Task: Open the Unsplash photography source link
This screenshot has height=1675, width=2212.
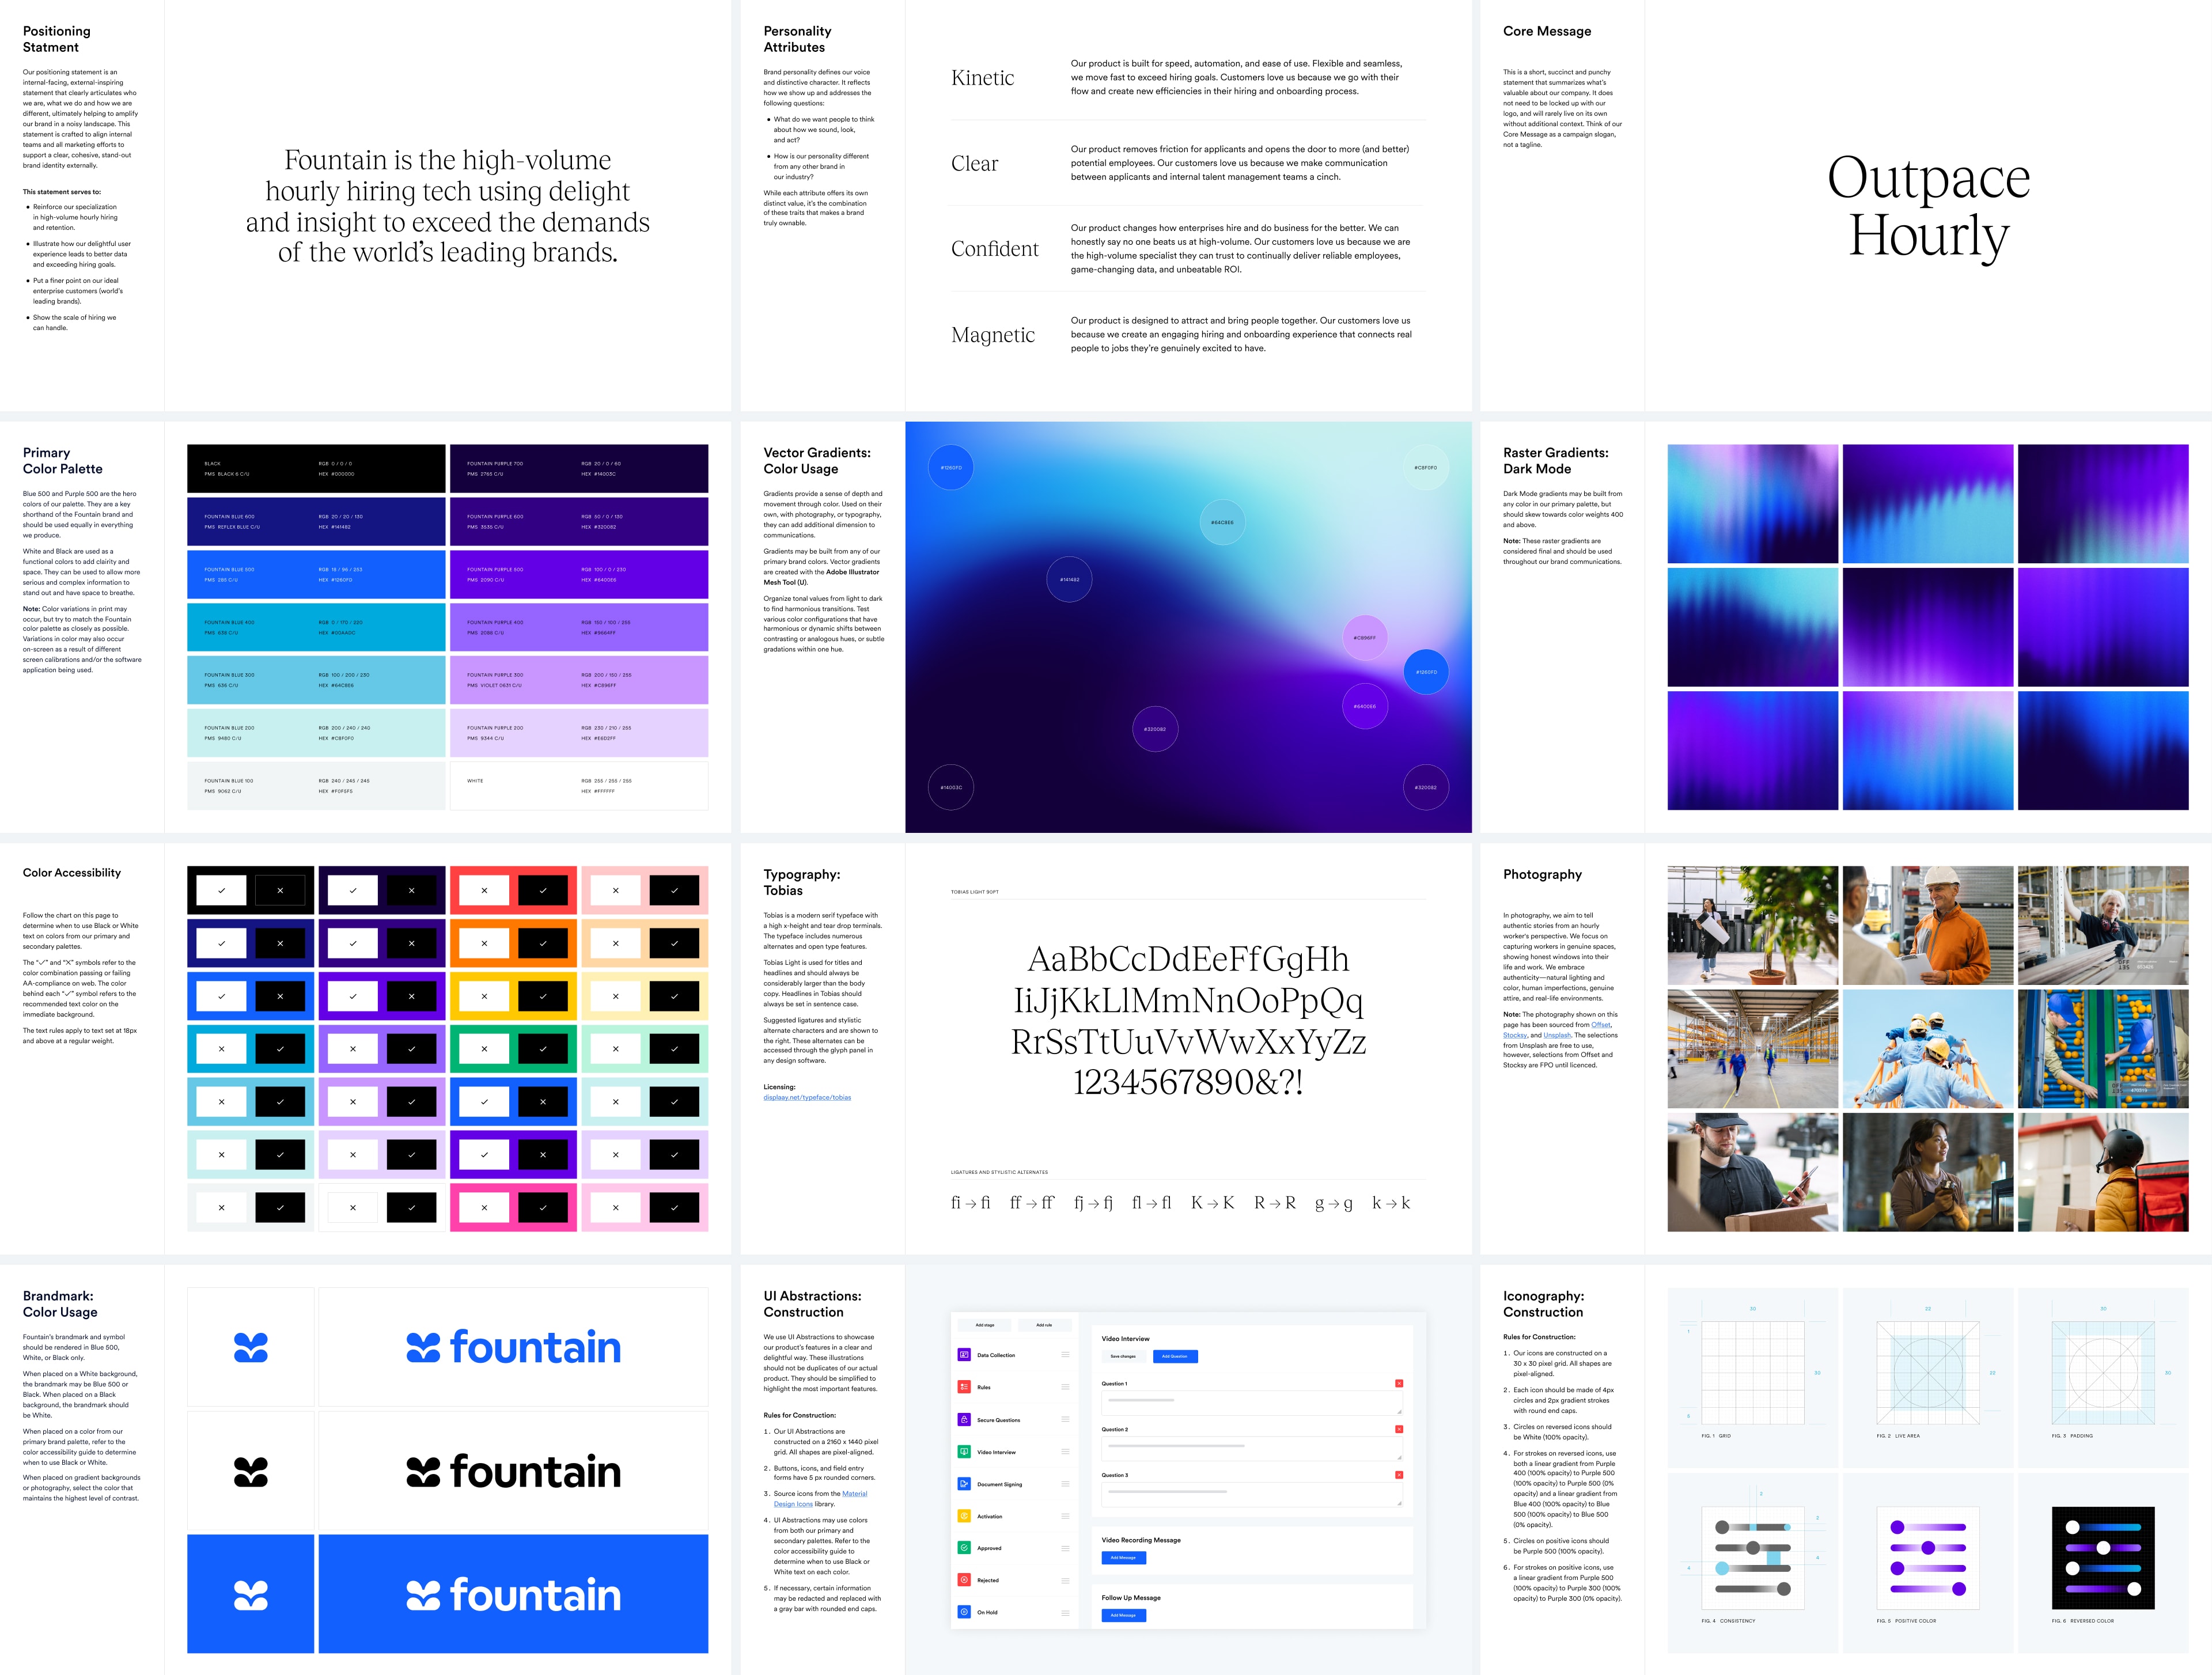Action: [x=1557, y=1035]
